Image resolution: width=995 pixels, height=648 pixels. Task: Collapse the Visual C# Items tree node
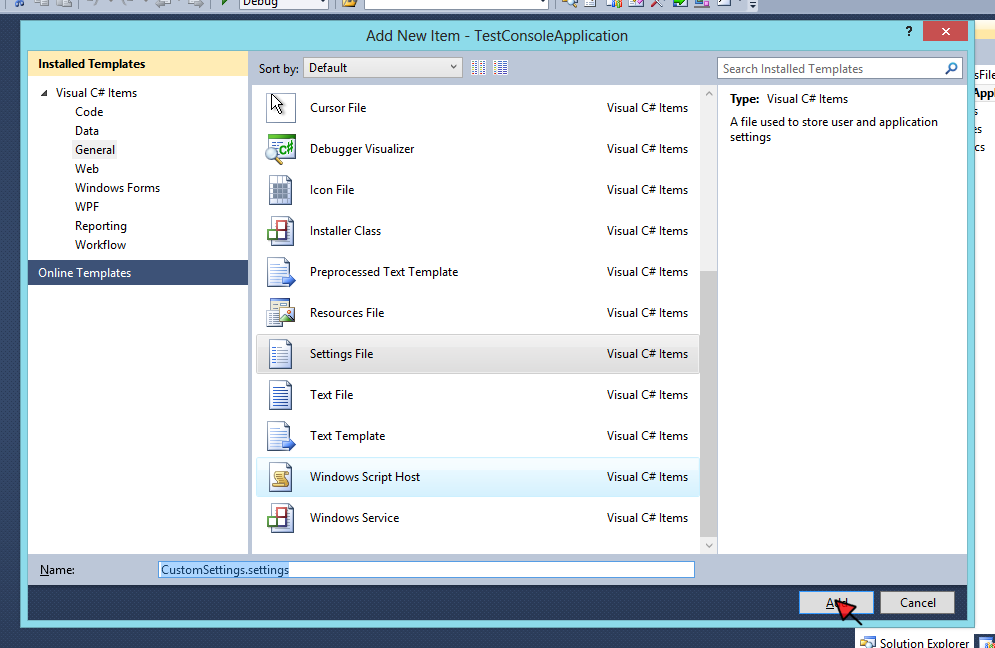(43, 92)
